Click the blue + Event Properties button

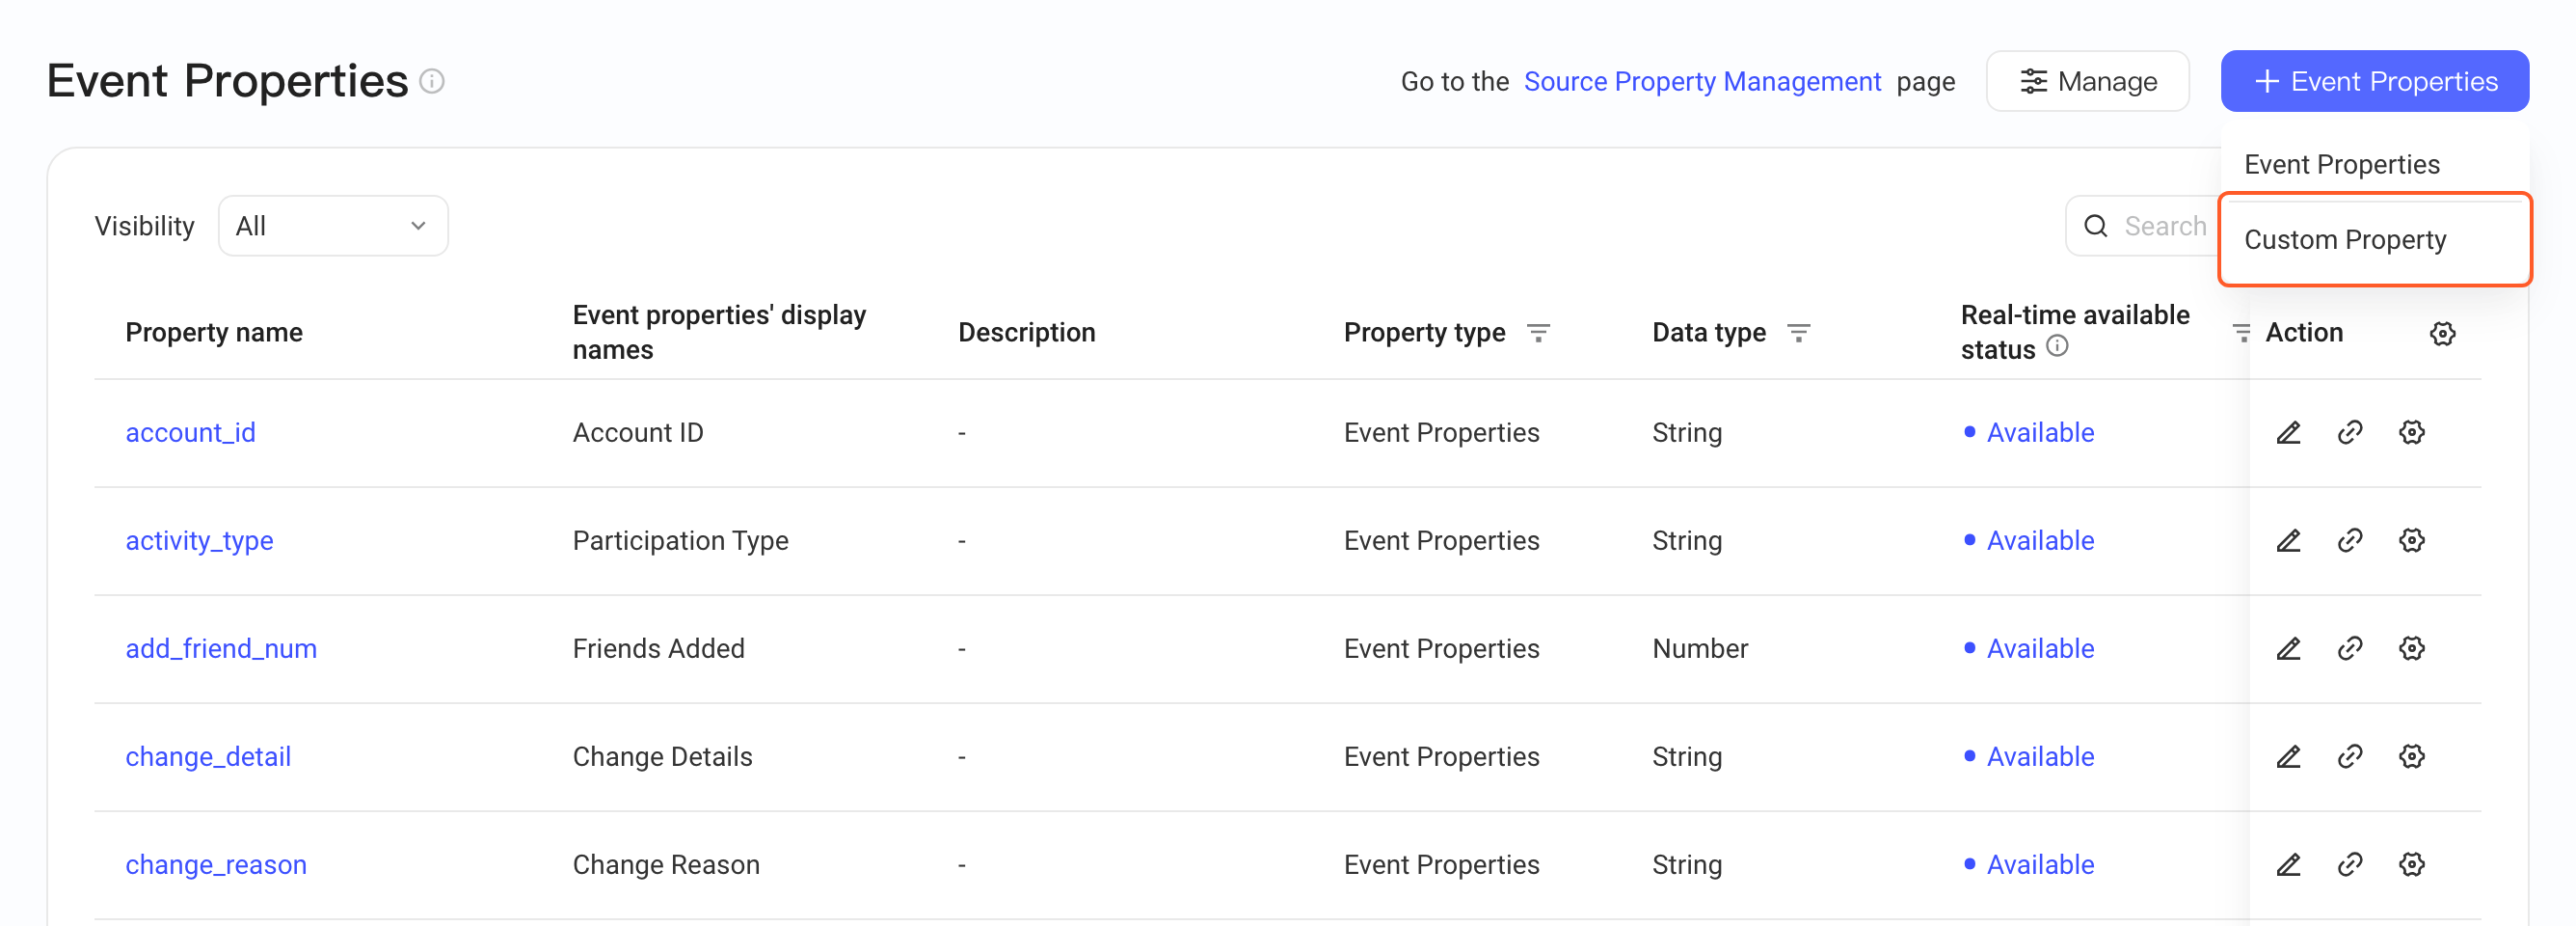(x=2374, y=81)
